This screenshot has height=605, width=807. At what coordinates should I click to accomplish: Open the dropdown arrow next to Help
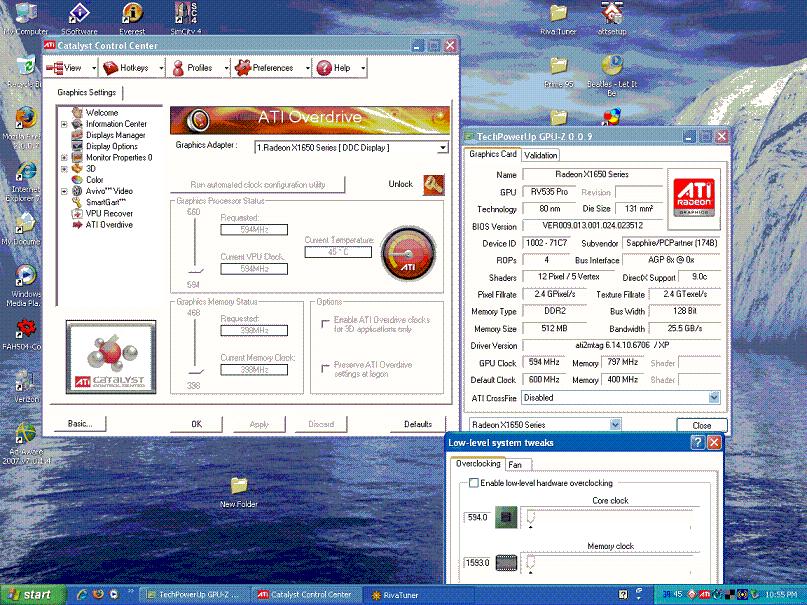(363, 68)
